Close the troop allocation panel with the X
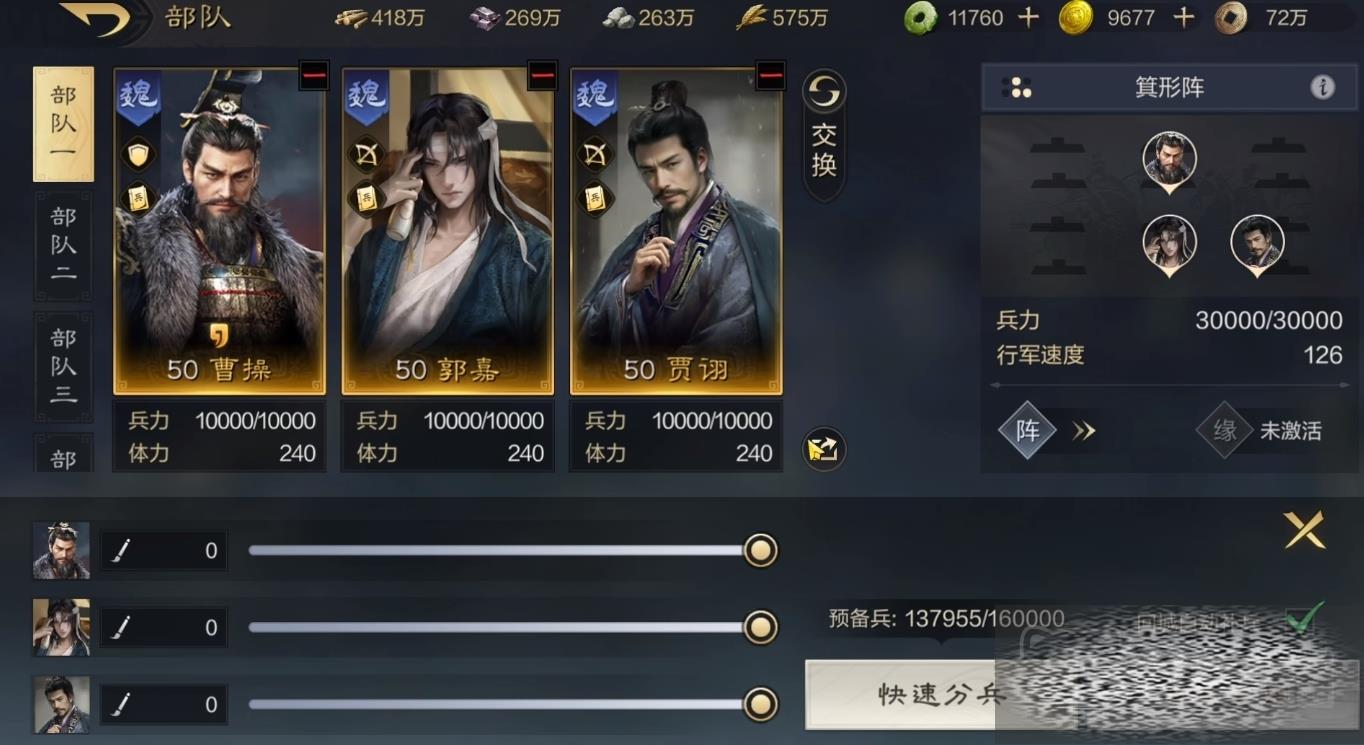This screenshot has width=1364, height=745. coord(1305,530)
